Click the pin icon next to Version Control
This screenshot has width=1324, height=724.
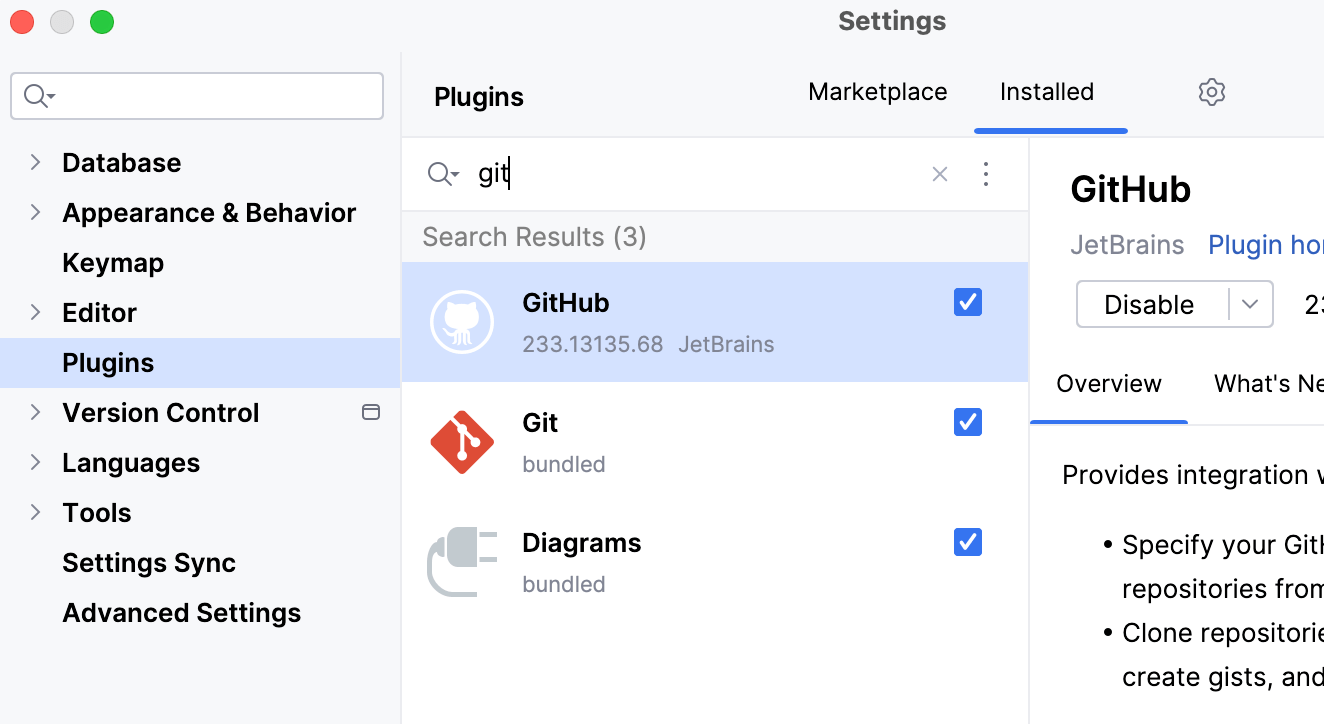click(x=371, y=411)
